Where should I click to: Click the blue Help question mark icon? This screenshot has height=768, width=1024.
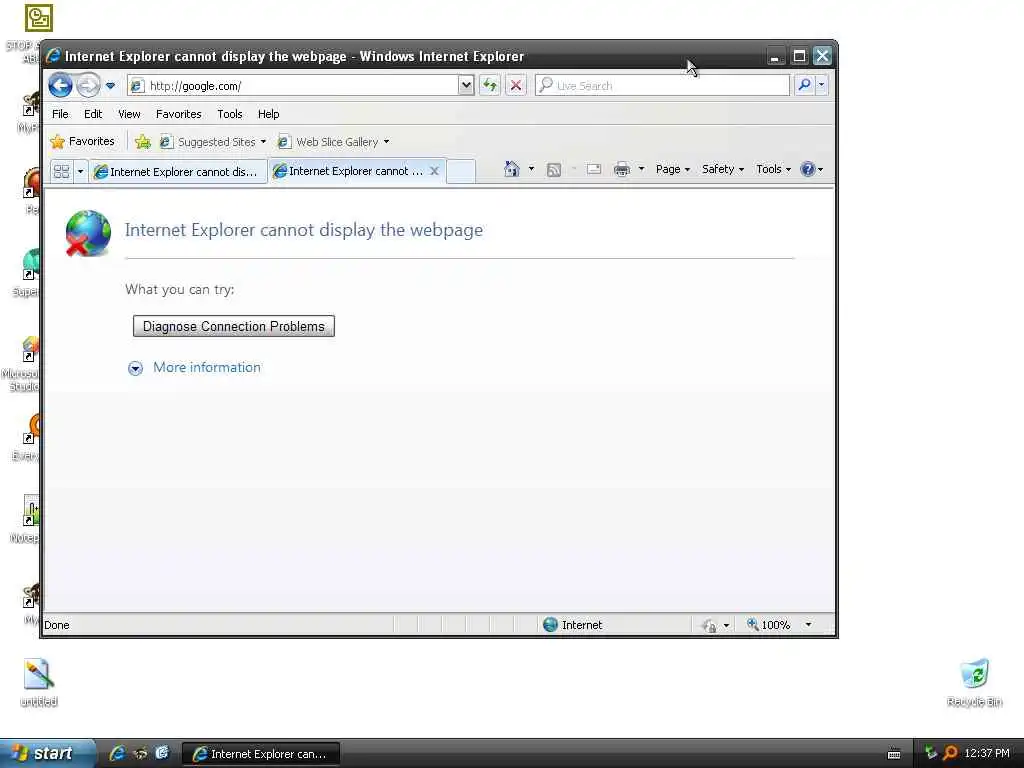point(808,169)
